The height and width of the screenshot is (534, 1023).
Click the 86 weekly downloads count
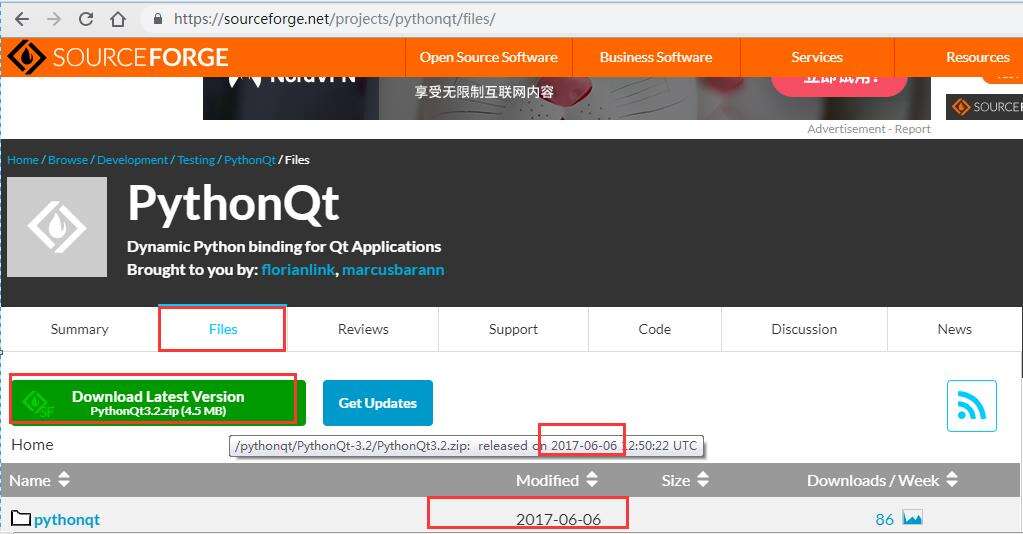[884, 520]
